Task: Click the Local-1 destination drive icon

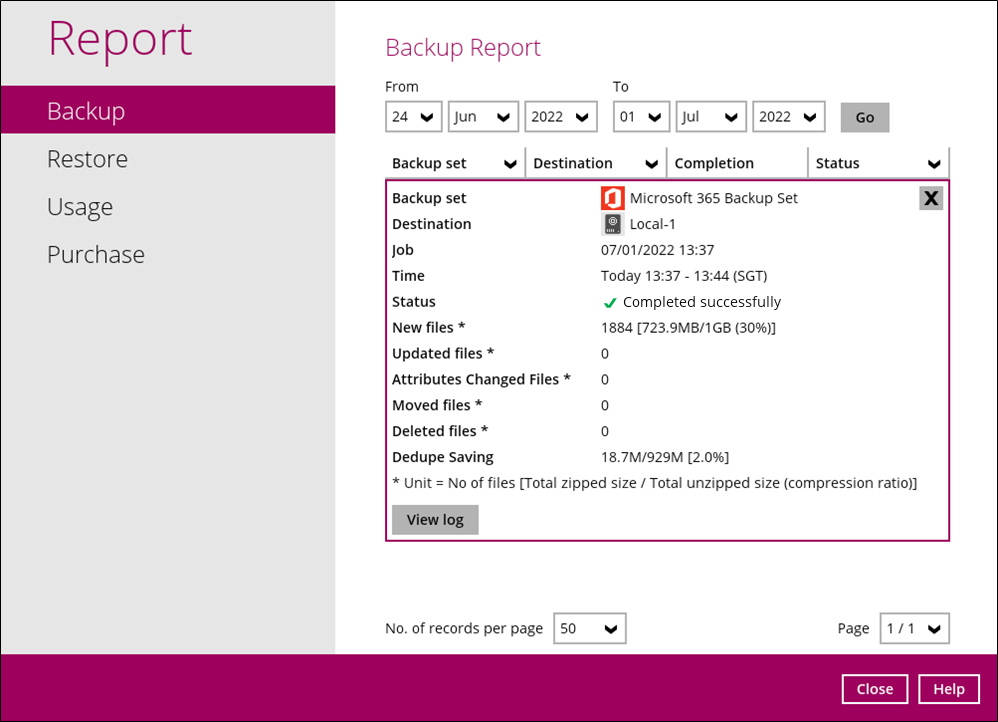Action: [x=612, y=224]
